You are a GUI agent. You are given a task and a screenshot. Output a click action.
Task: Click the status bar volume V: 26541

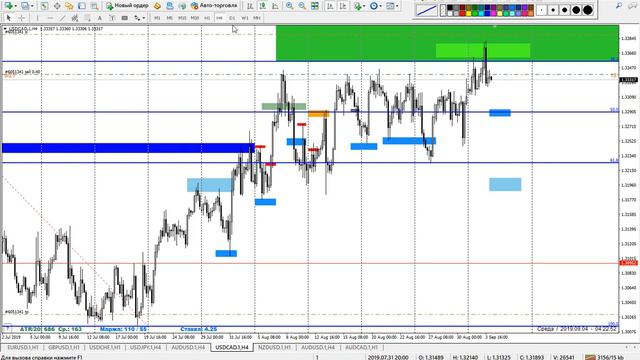coord(564,357)
